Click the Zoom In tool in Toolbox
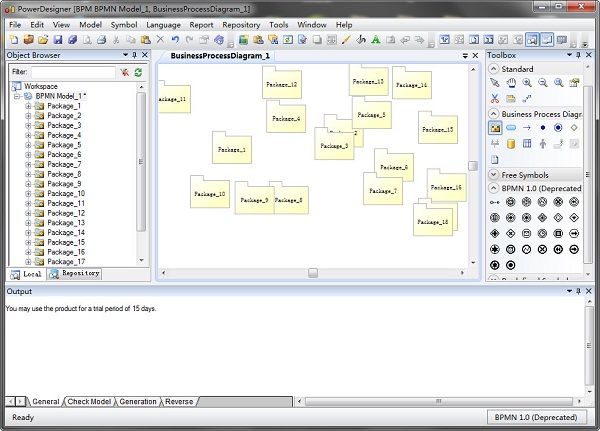Image resolution: width=600 pixels, height=431 pixels. [527, 83]
